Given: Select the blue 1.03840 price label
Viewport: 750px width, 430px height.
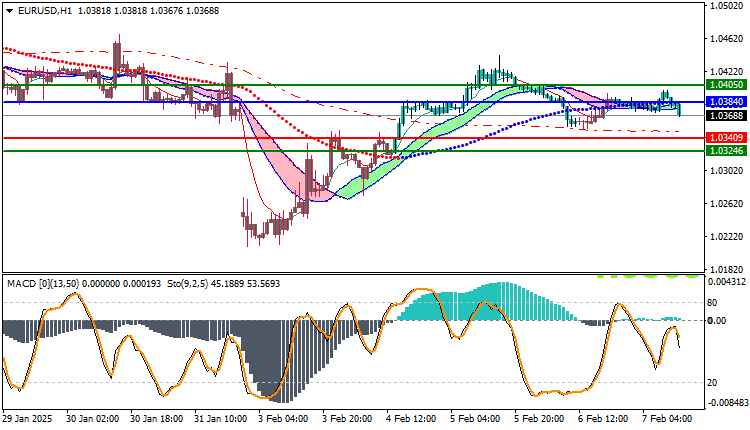Looking at the screenshot, I should tap(726, 102).
